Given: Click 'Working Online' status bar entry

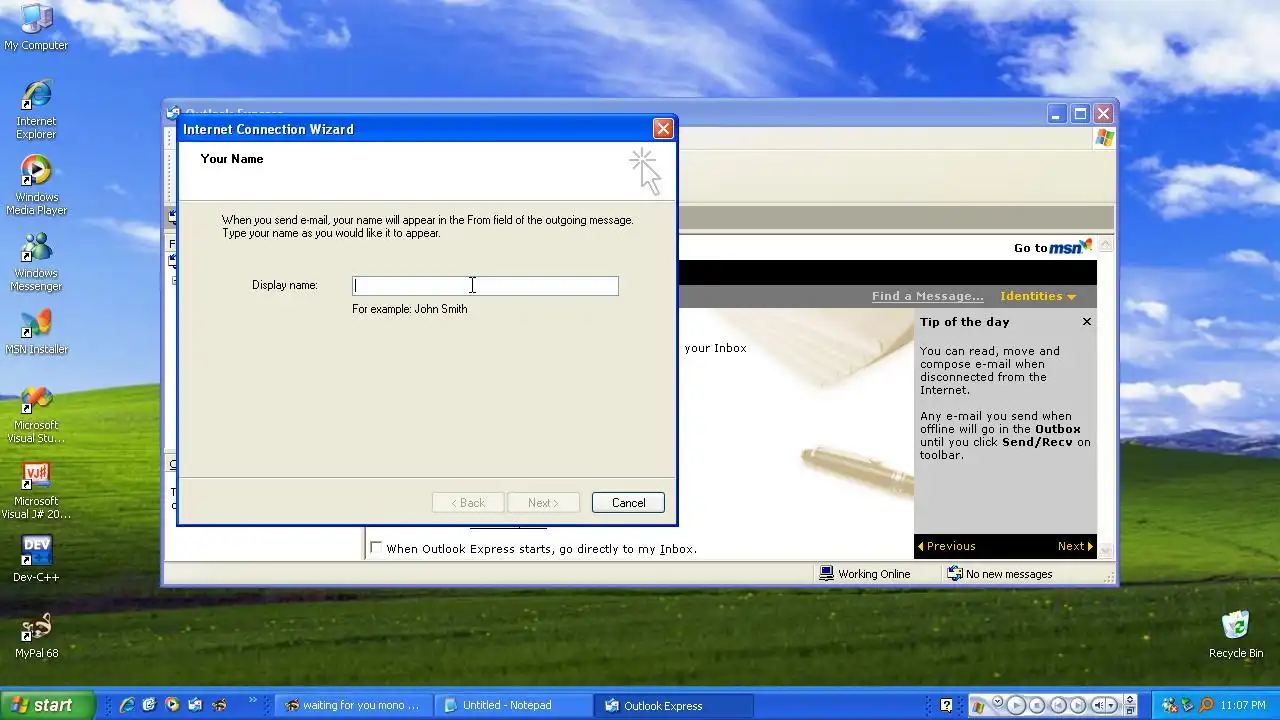Looking at the screenshot, I should (865, 574).
